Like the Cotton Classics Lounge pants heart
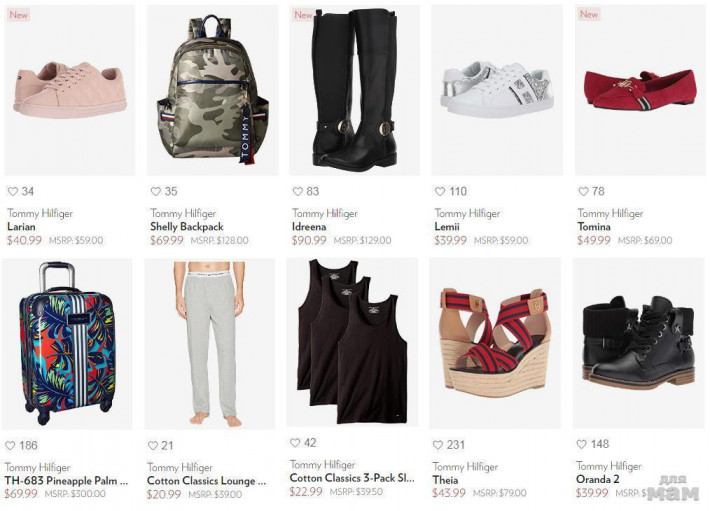This screenshot has height=511, width=710. pos(153,445)
